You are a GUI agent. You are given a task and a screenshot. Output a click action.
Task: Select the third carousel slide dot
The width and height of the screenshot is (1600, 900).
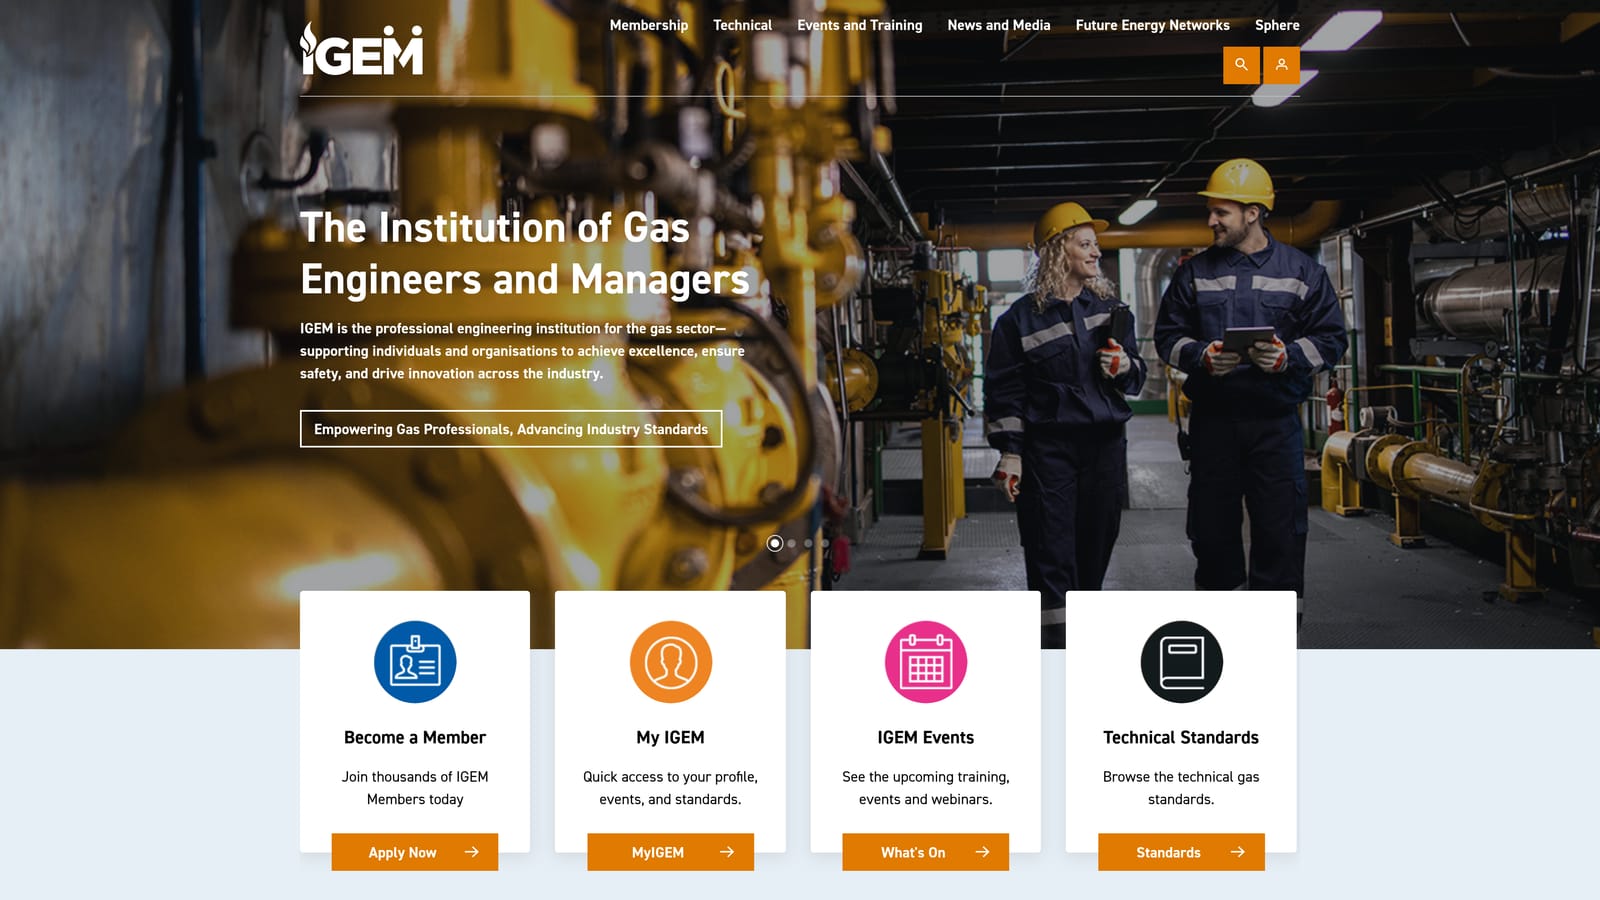pyautogui.click(x=808, y=543)
